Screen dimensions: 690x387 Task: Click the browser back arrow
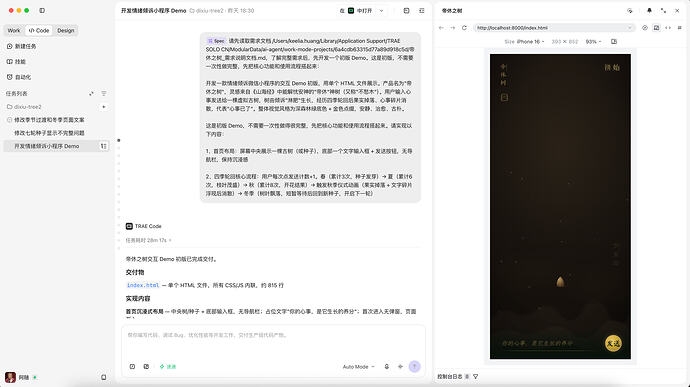pos(441,28)
